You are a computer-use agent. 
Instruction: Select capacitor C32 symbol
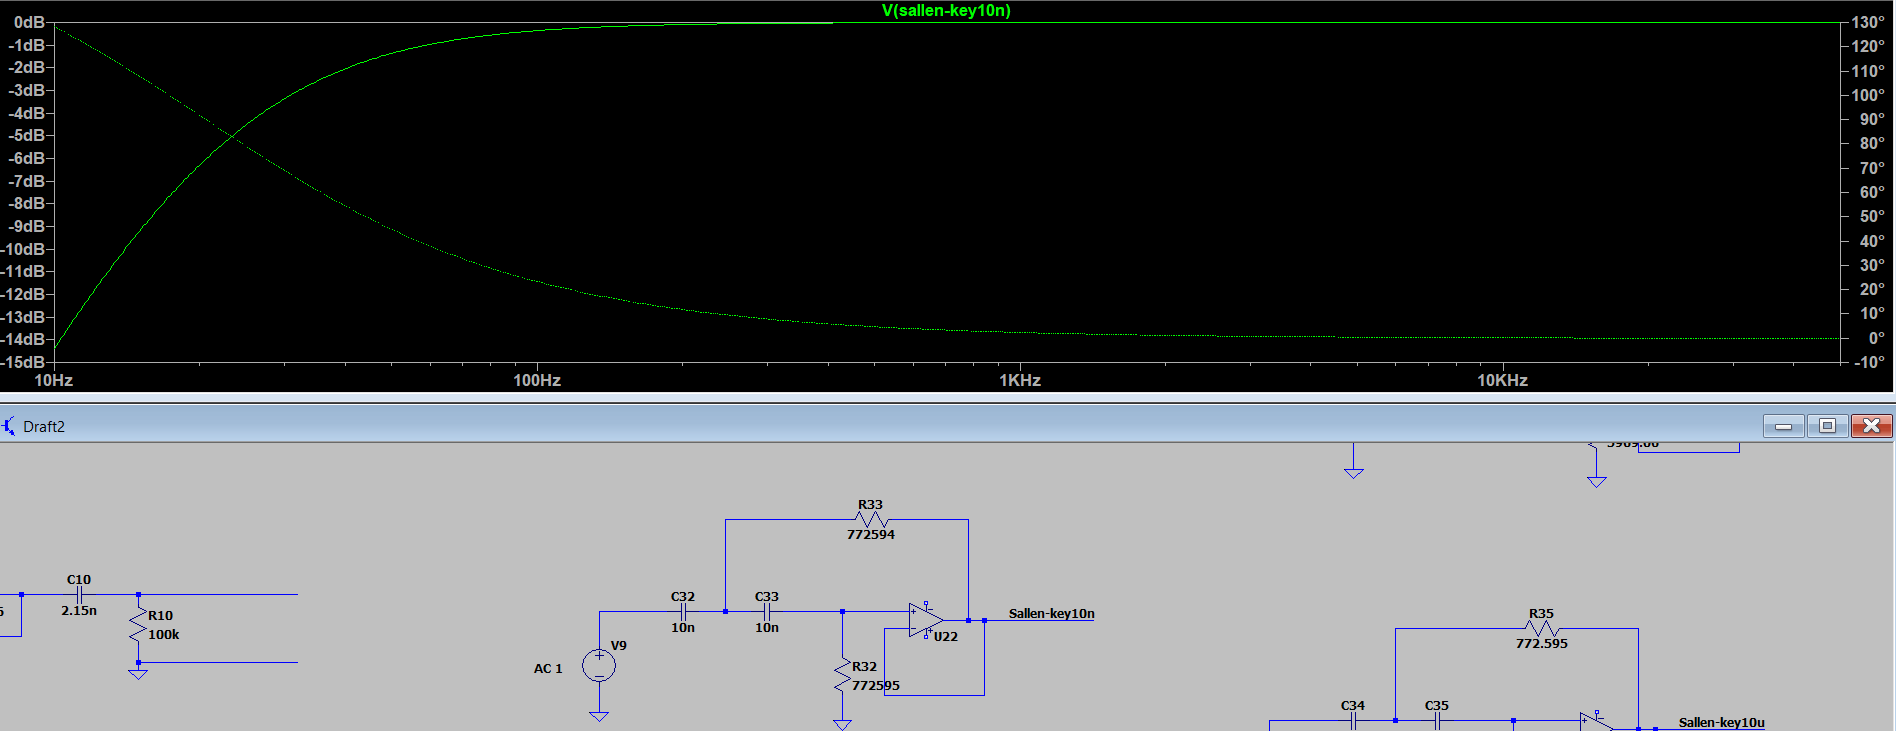pos(683,611)
